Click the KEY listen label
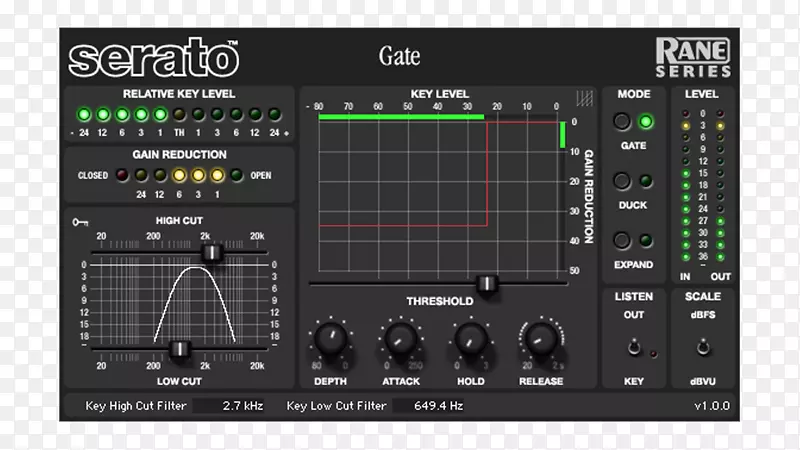The width and height of the screenshot is (800, 450). (634, 382)
